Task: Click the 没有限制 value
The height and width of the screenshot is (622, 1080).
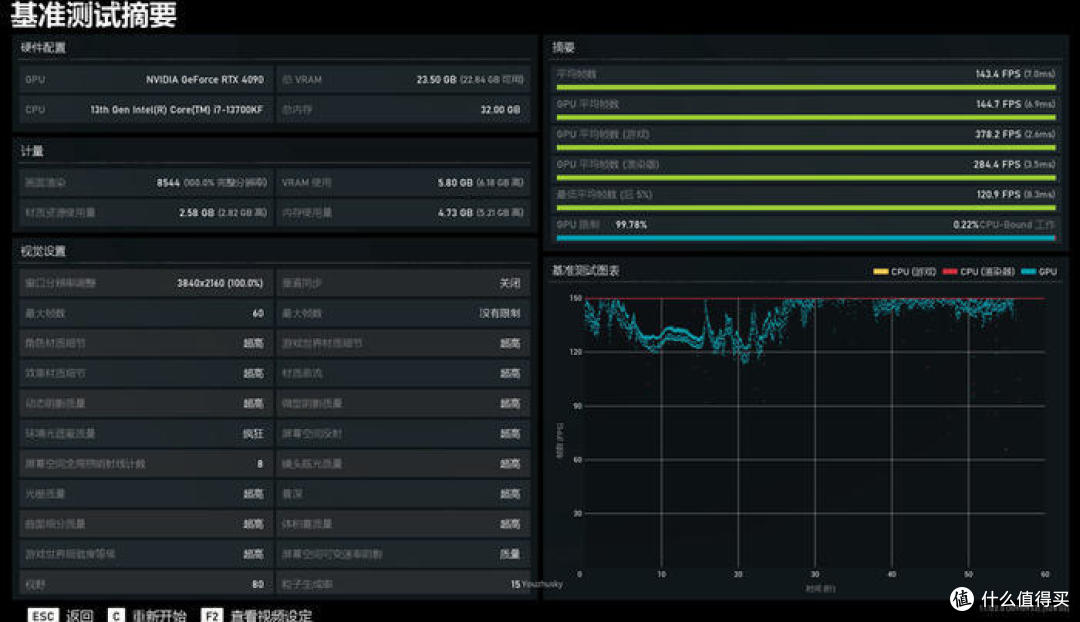Action: point(500,313)
